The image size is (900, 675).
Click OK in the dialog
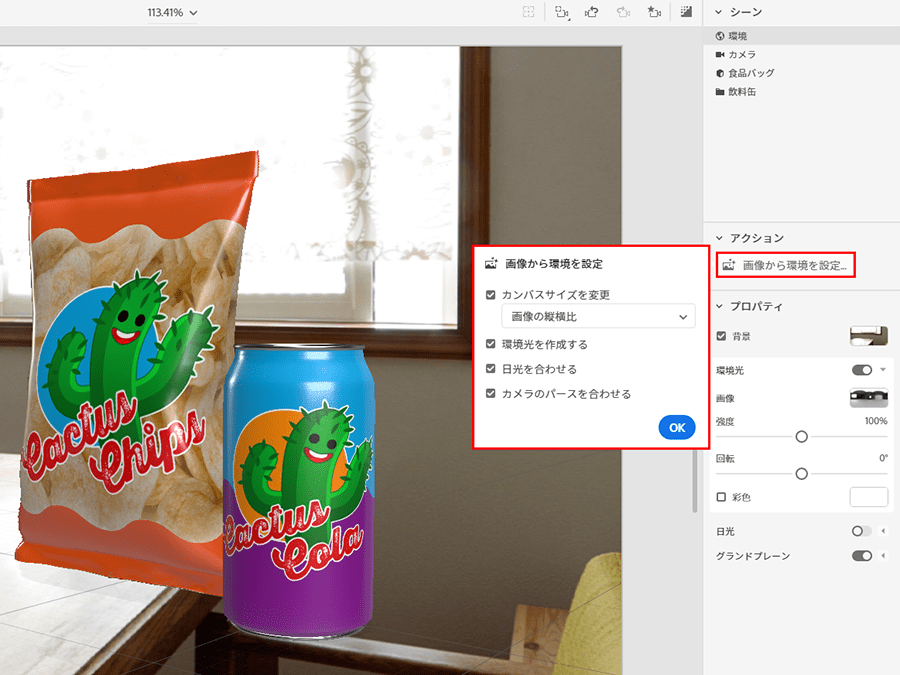click(677, 428)
